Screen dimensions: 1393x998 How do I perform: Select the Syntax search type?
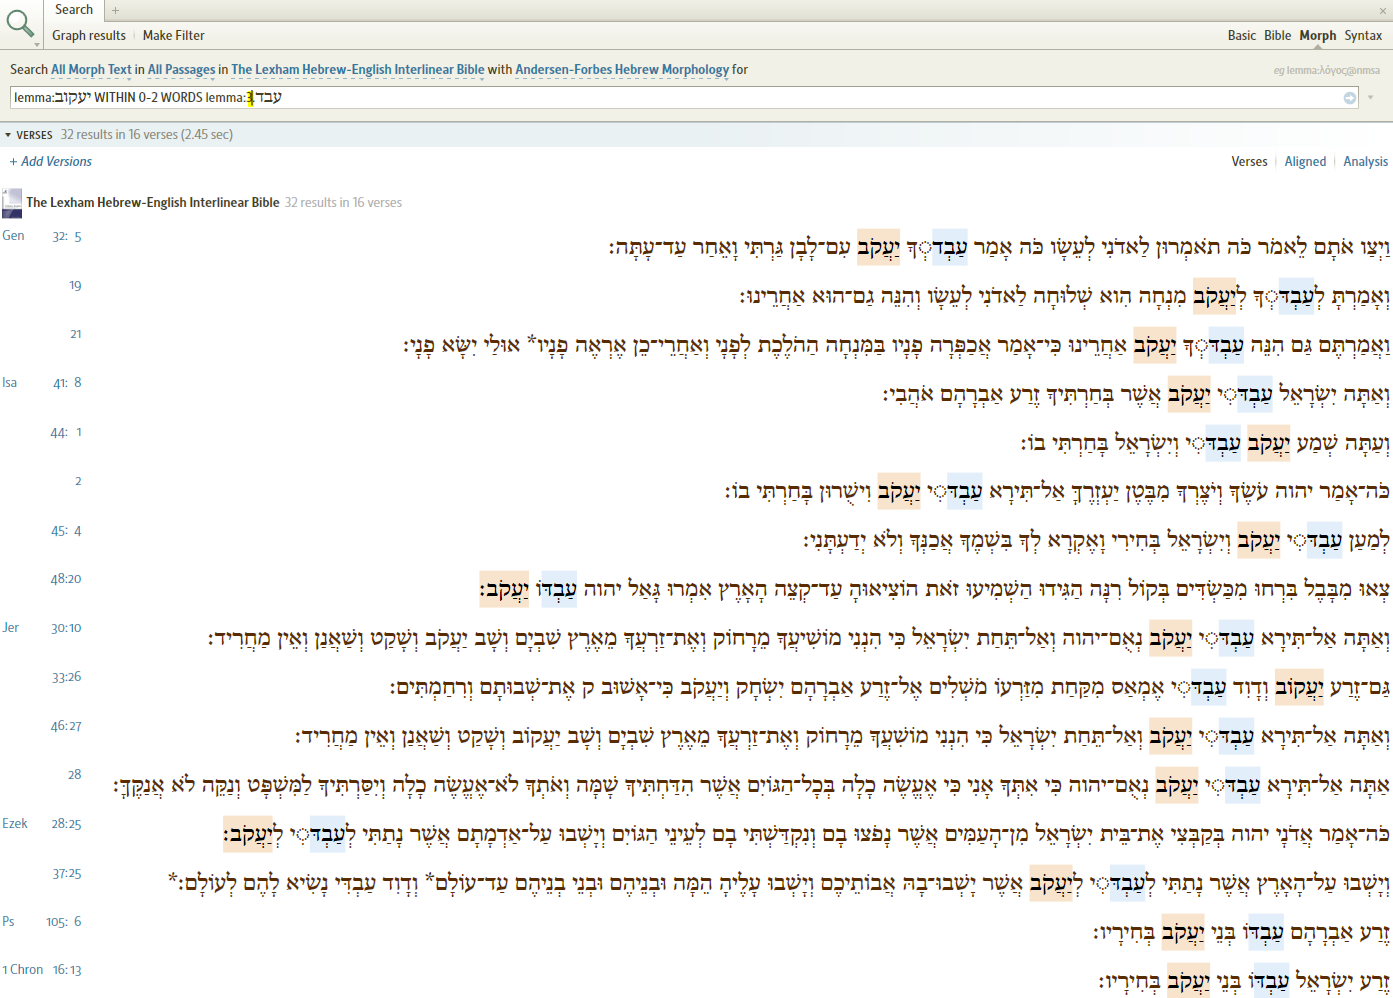click(1363, 35)
